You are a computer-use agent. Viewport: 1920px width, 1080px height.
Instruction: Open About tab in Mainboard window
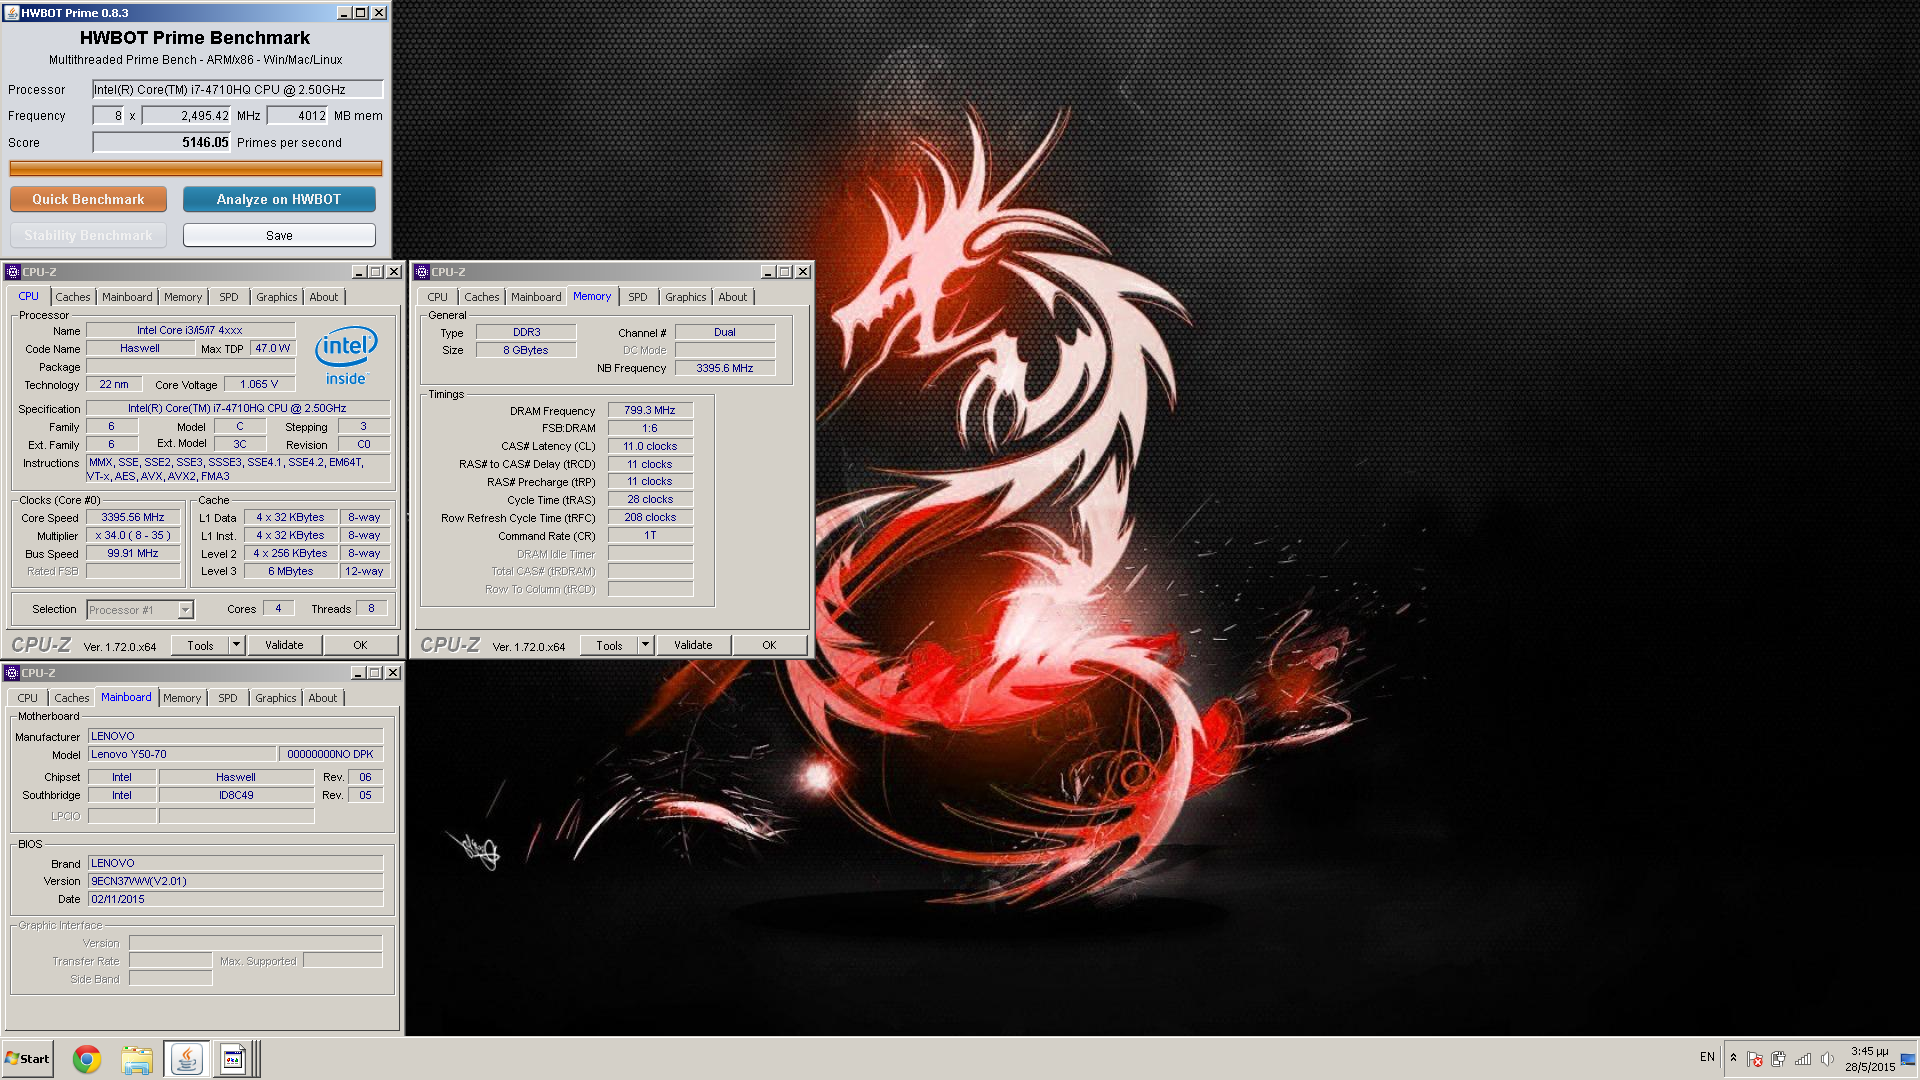click(322, 698)
